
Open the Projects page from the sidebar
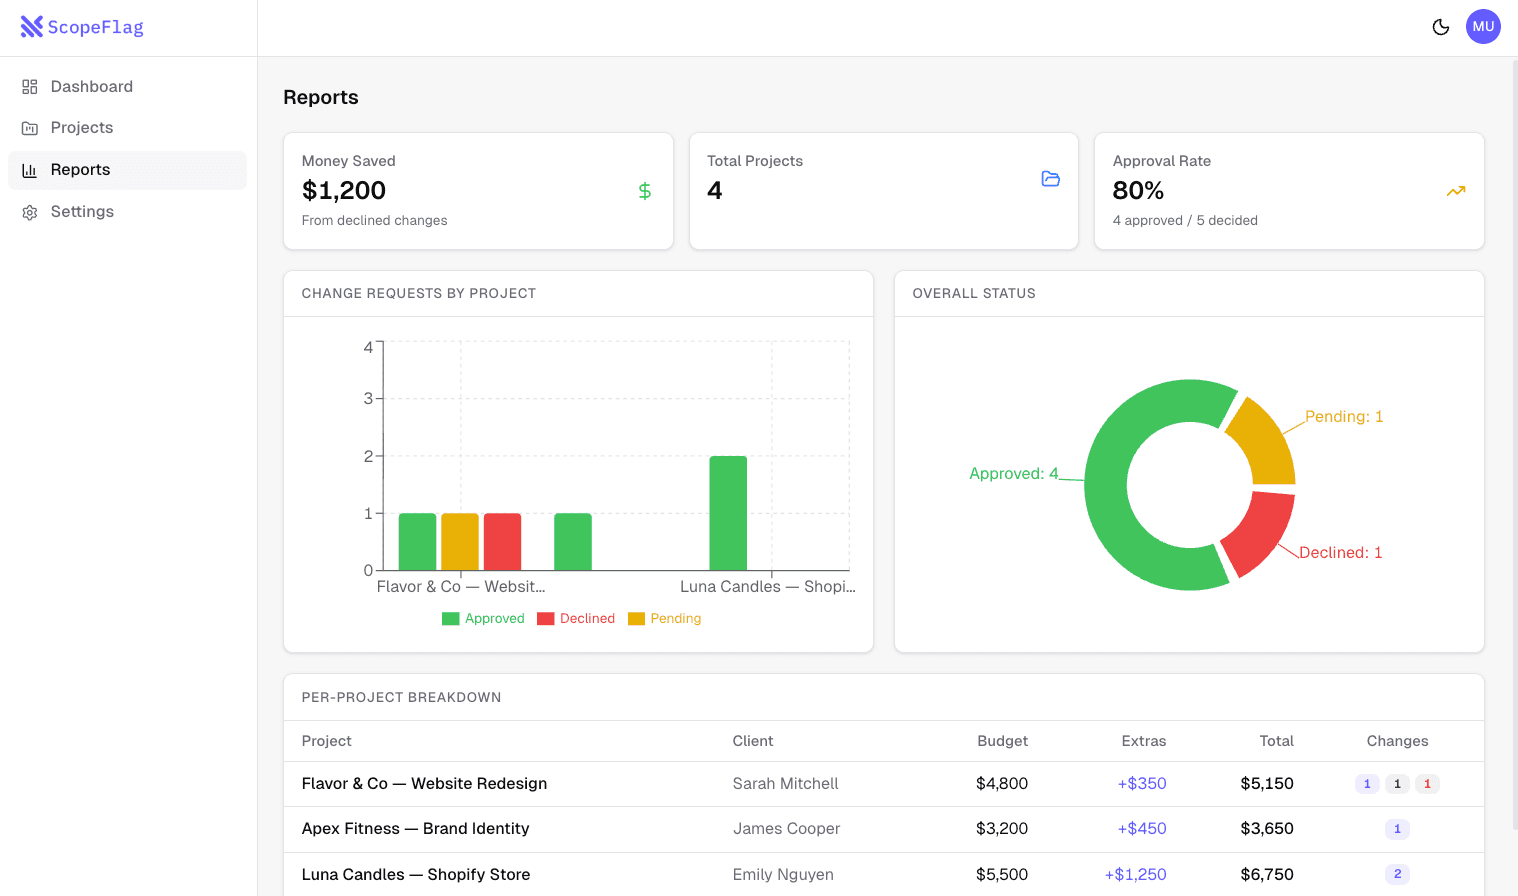(82, 127)
